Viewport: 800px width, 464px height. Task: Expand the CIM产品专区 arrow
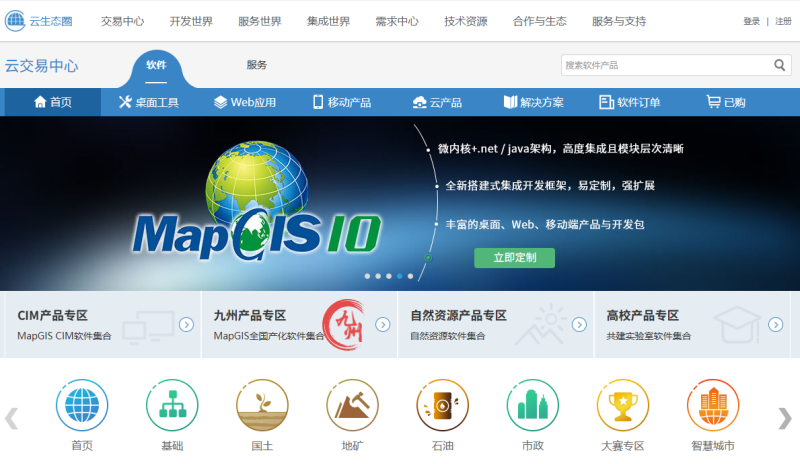click(186, 324)
